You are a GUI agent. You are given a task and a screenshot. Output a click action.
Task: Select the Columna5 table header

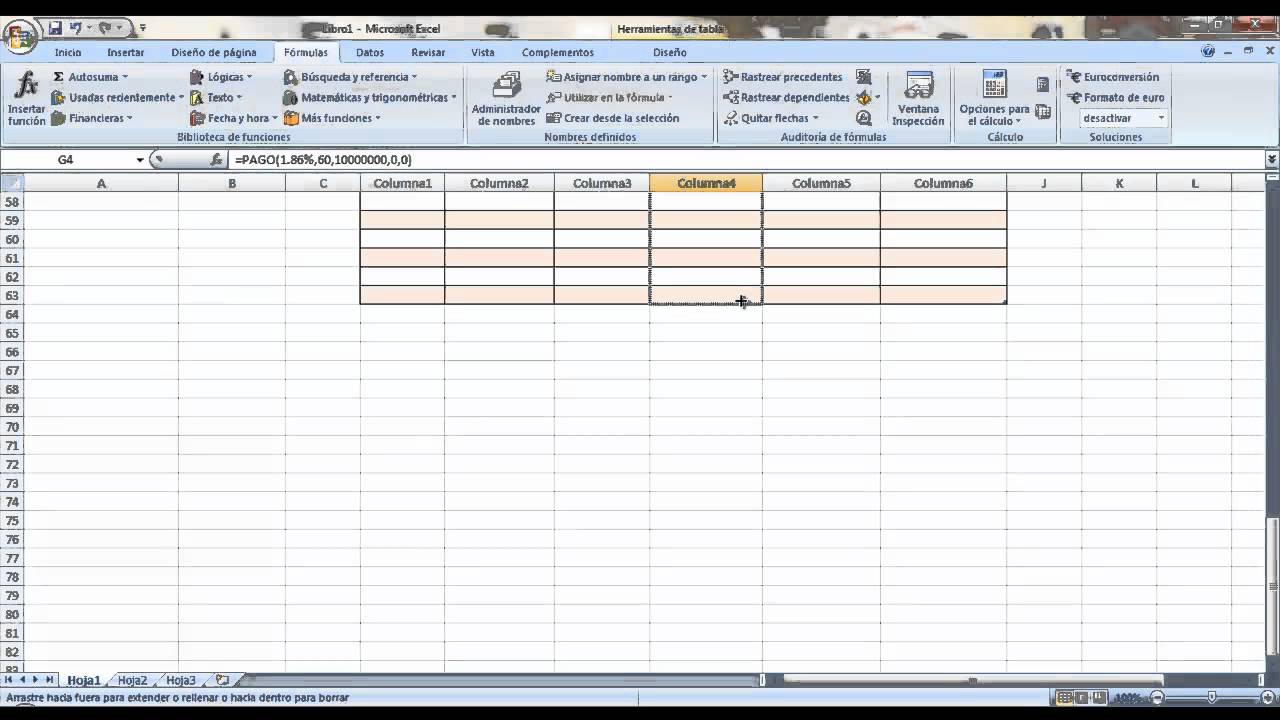[x=821, y=183]
